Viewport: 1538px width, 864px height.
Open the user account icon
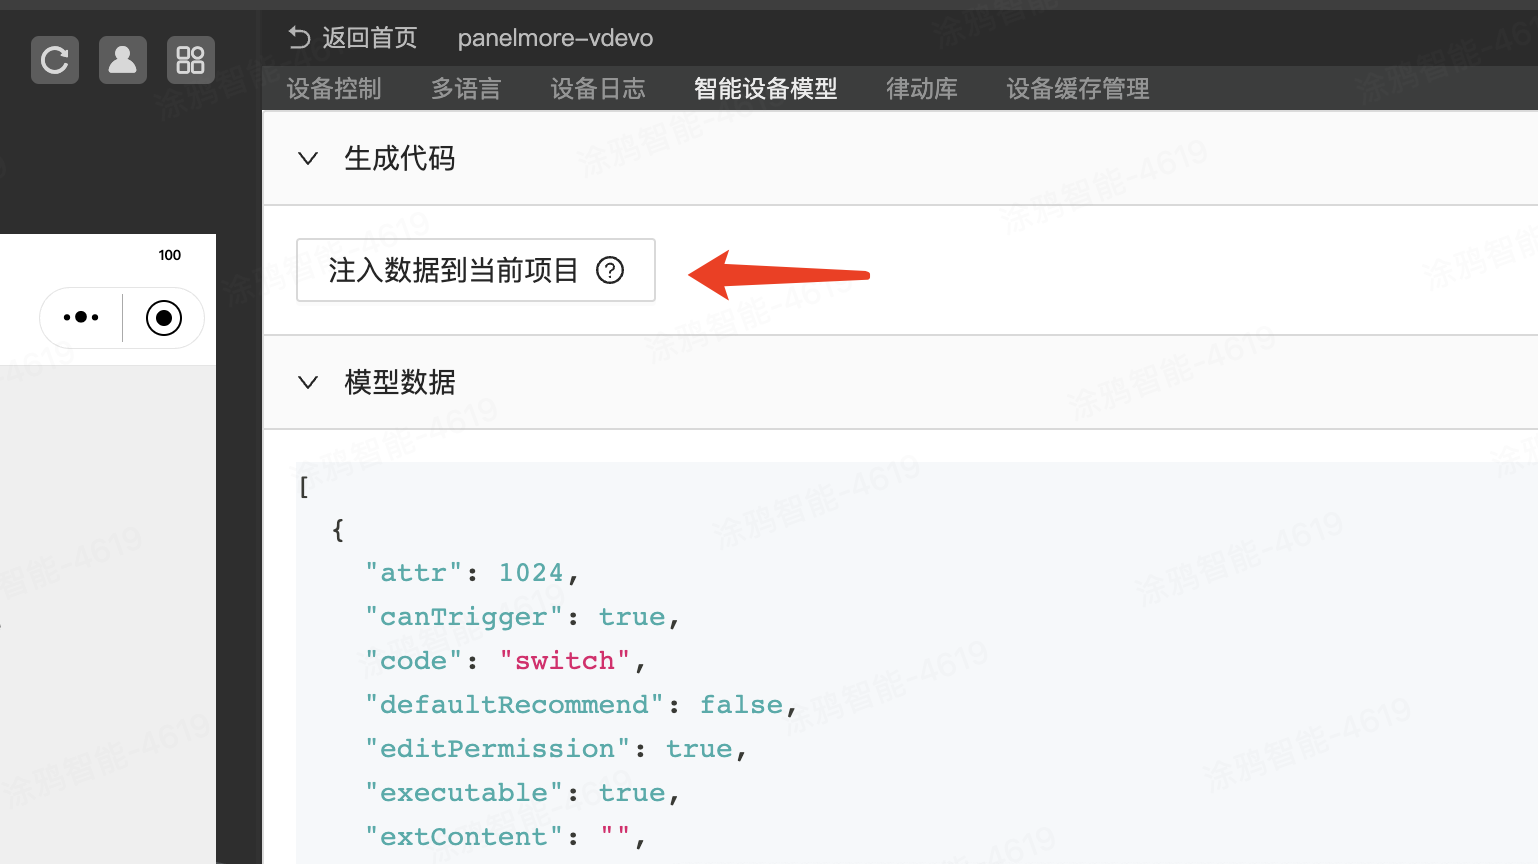click(x=123, y=60)
